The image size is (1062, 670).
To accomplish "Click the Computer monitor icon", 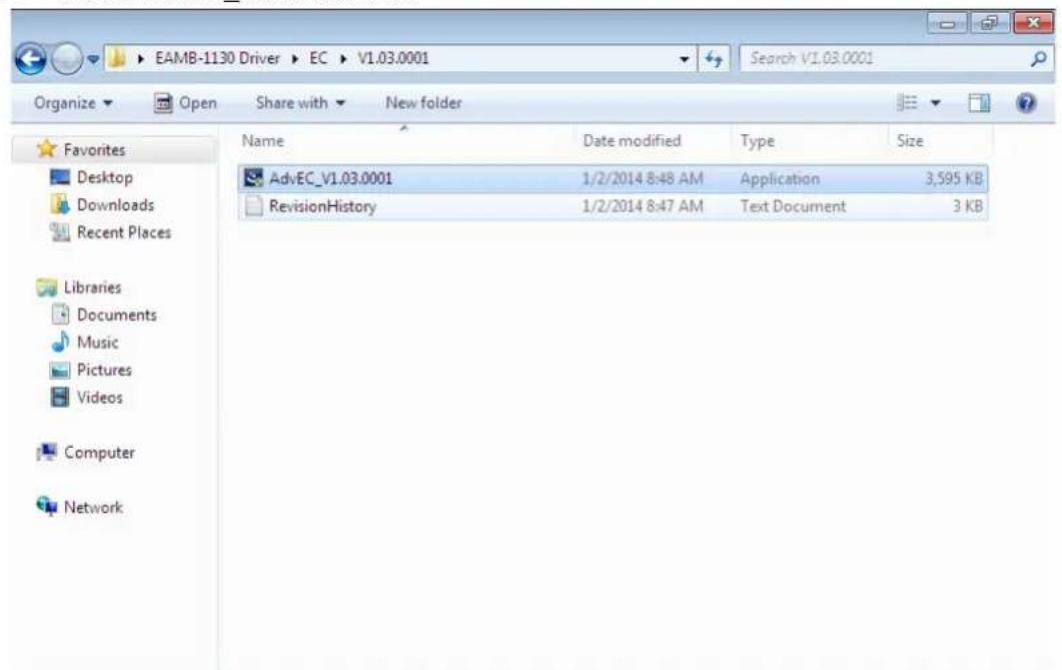I will [47, 452].
